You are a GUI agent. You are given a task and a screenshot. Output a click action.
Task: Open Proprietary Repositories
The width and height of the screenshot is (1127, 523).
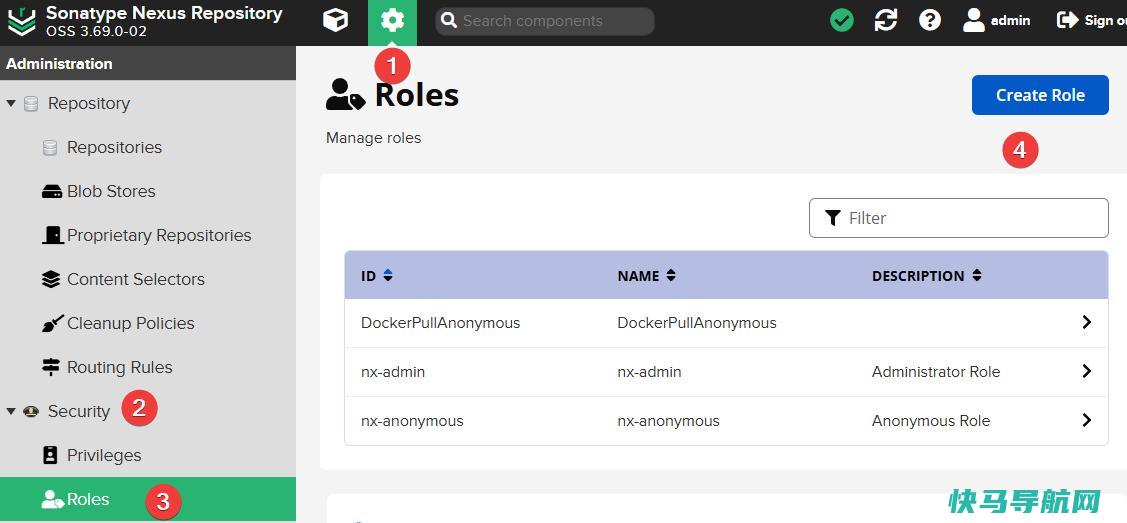coord(159,236)
